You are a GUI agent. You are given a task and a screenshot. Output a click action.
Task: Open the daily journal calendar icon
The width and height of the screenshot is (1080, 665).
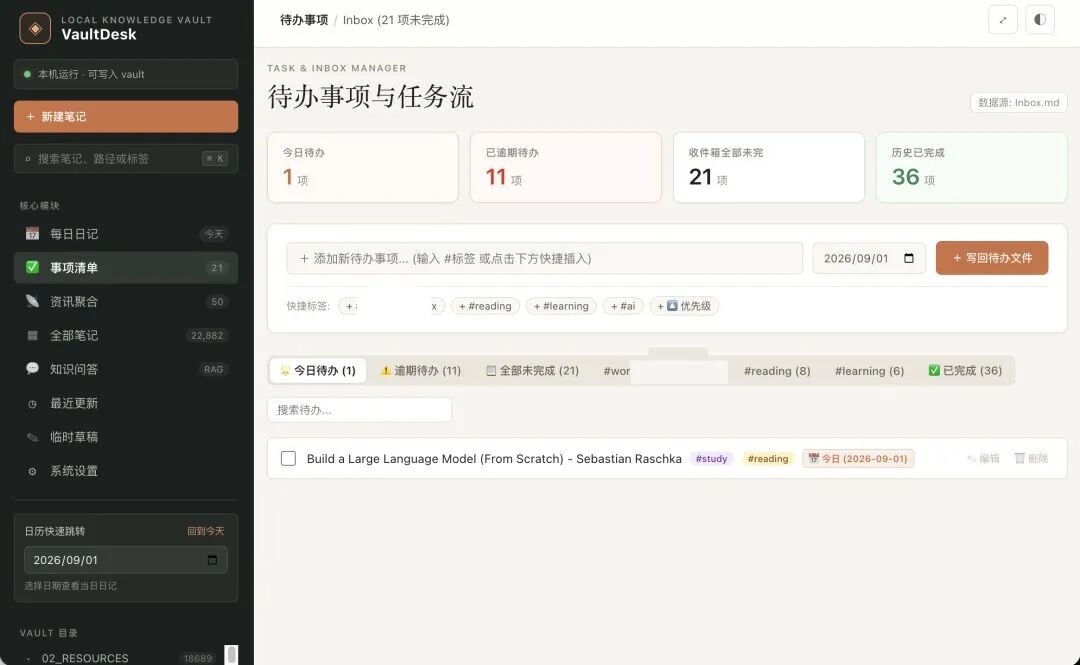[x=32, y=234]
